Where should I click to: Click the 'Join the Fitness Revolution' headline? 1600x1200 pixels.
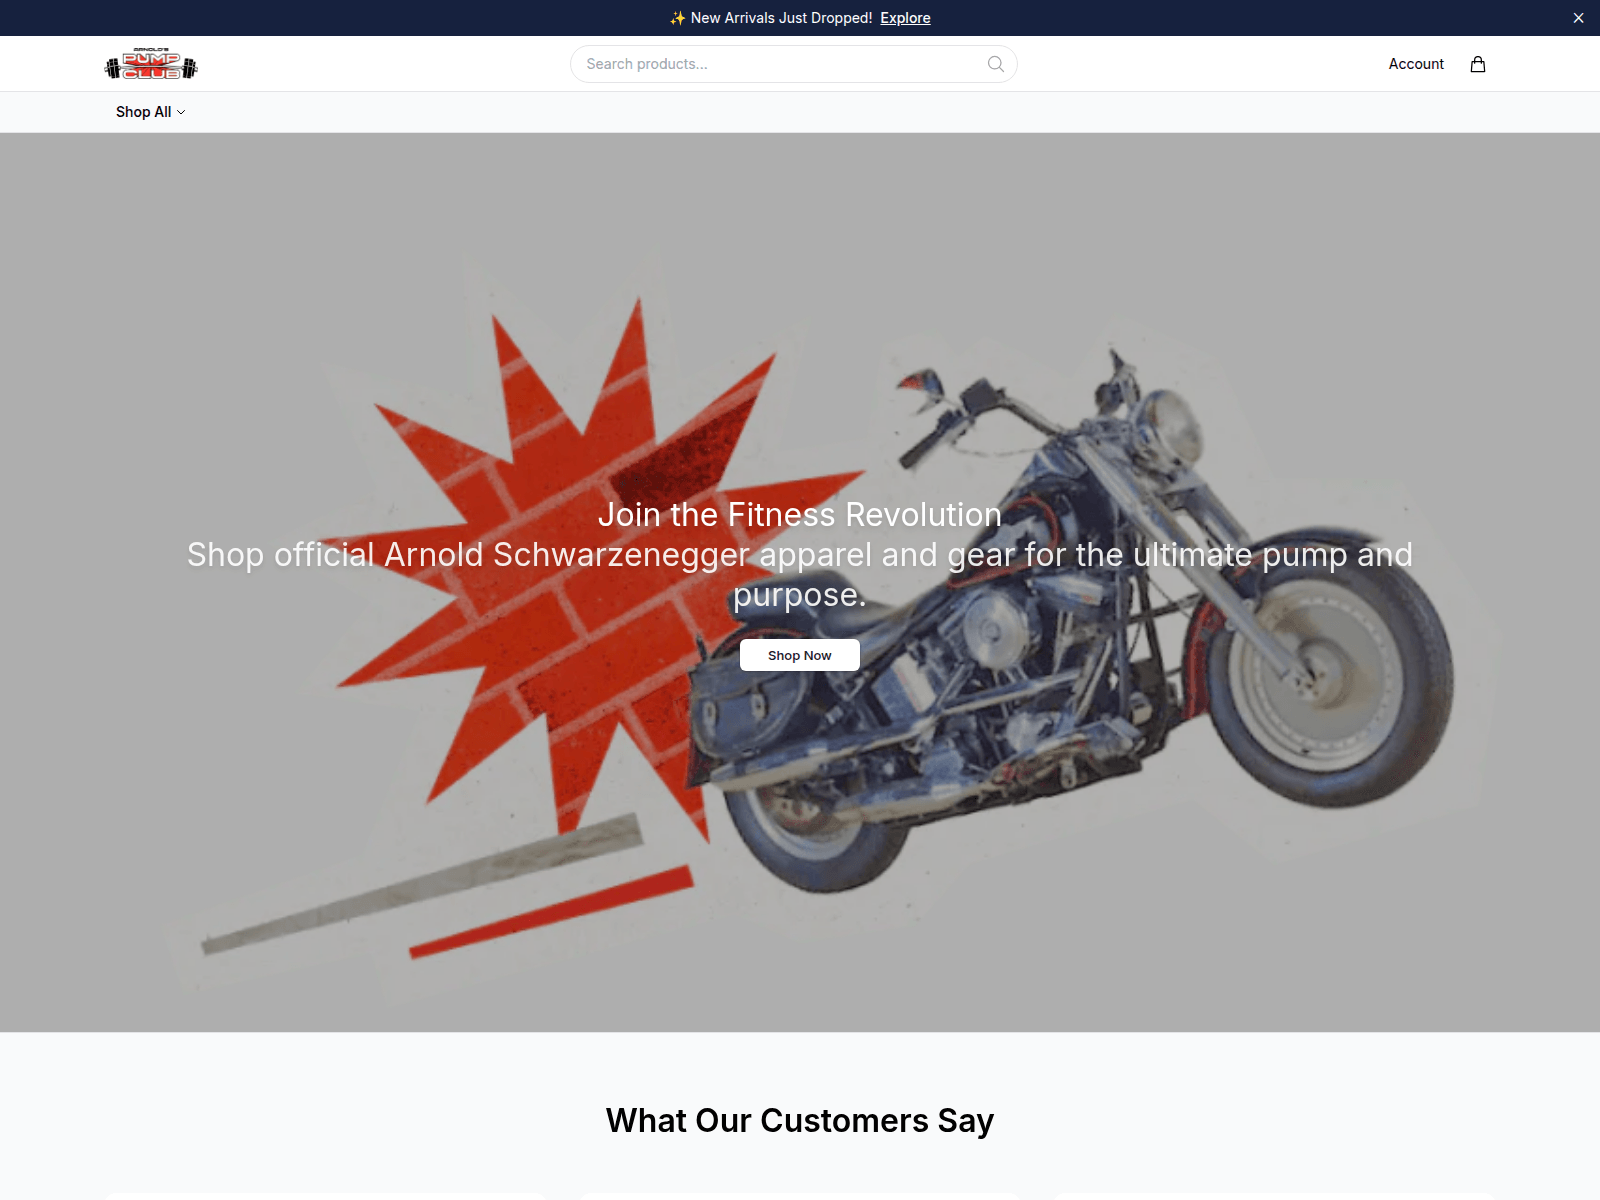tap(800, 514)
